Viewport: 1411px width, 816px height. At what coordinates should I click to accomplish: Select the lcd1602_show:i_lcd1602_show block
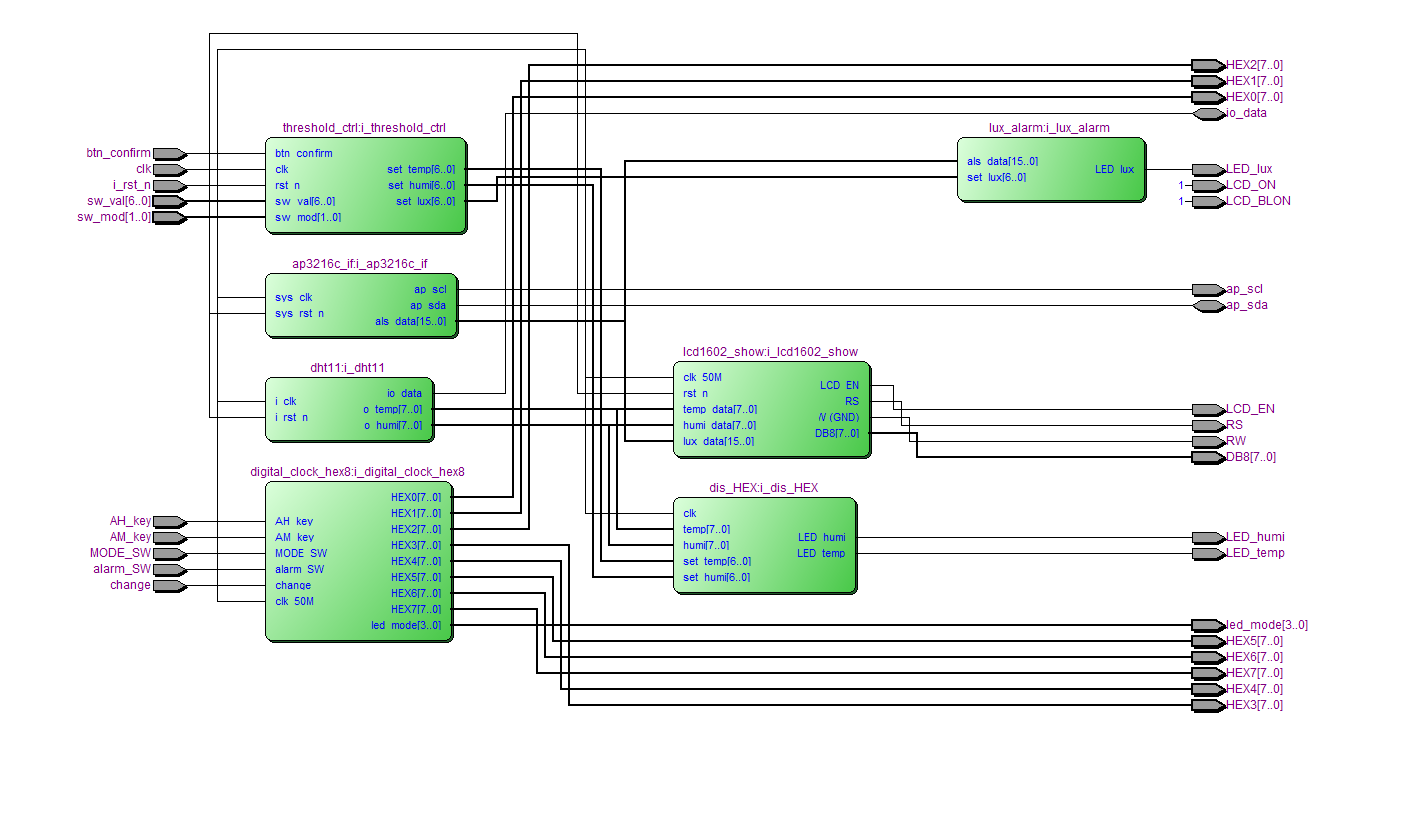771,409
